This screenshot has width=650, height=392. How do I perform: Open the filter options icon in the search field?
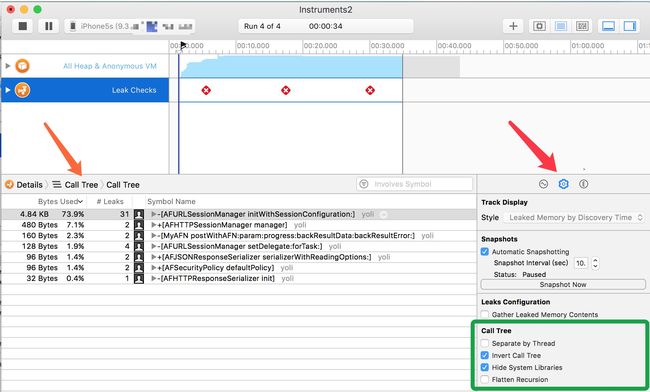click(364, 184)
